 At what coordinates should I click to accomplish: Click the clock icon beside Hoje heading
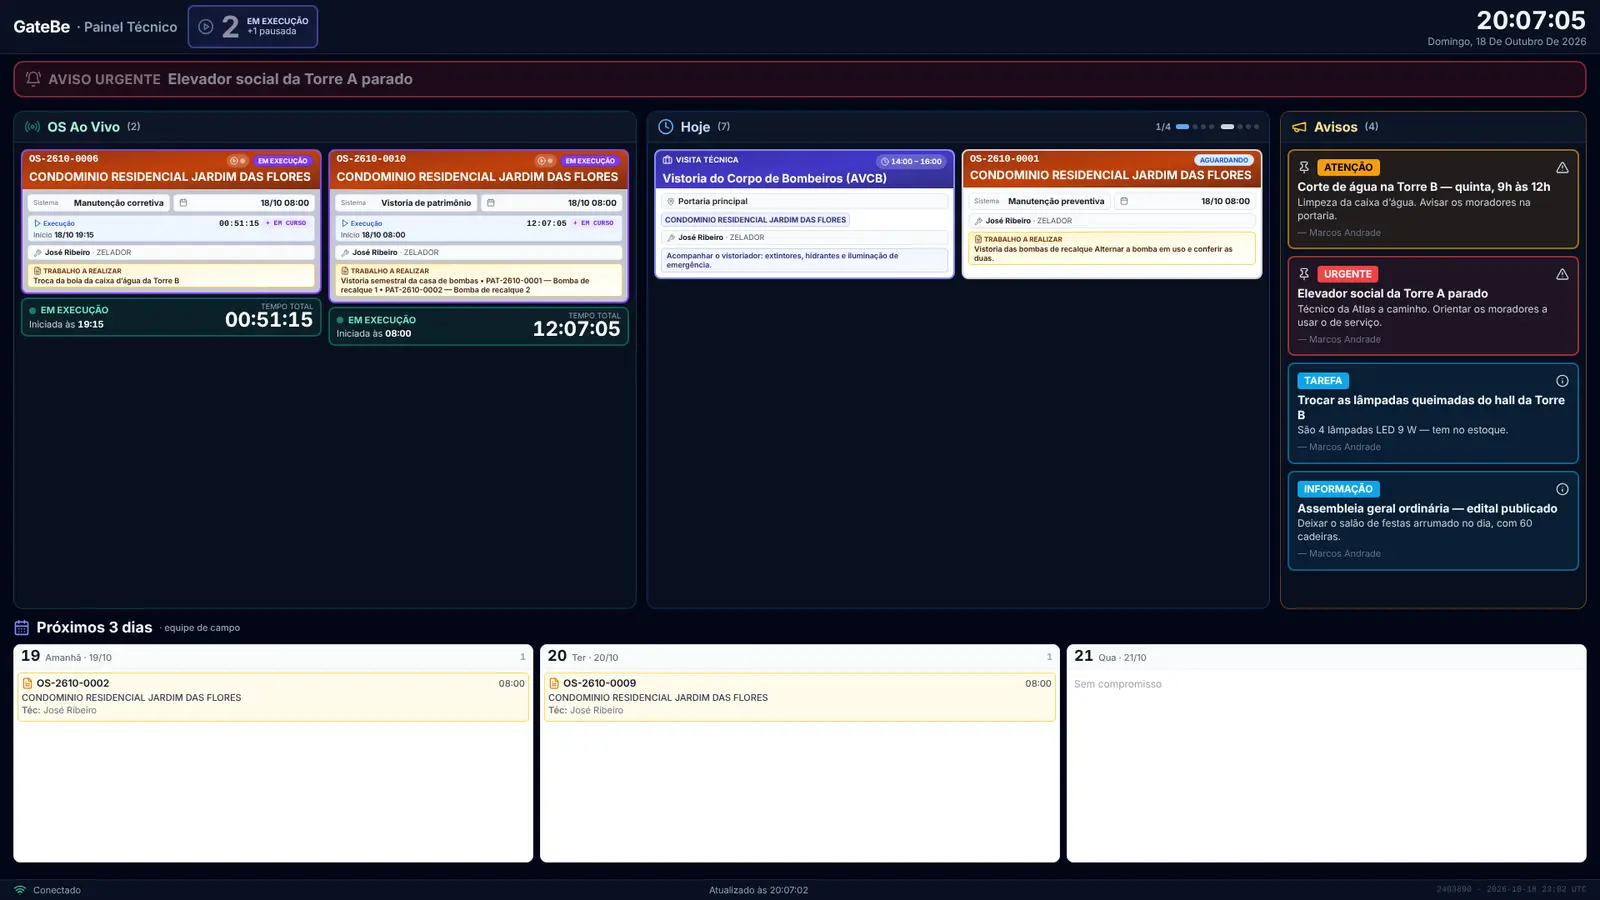[666, 127]
